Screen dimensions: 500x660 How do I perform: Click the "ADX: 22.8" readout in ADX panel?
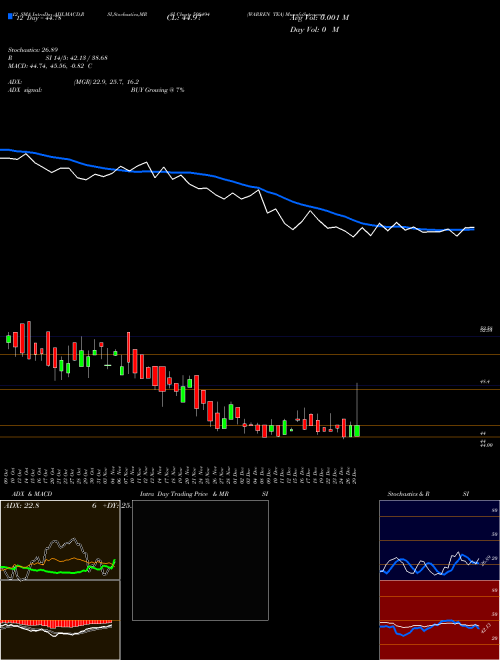pyautogui.click(x=21, y=506)
